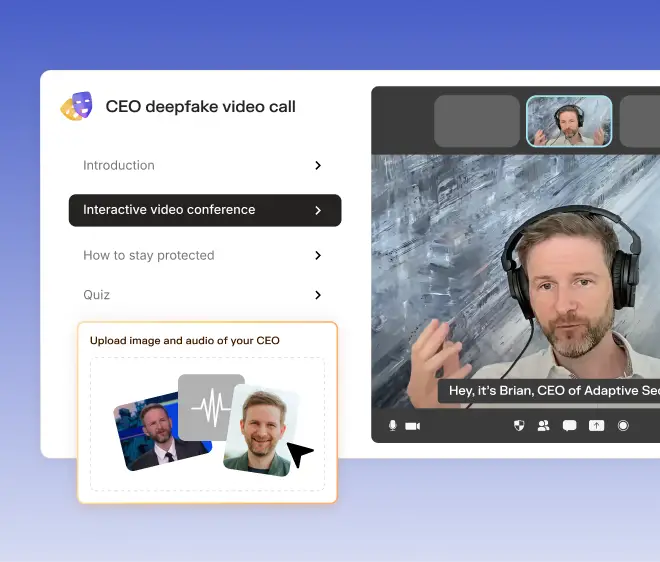Select the highlighted speaker thumbnail

click(569, 121)
